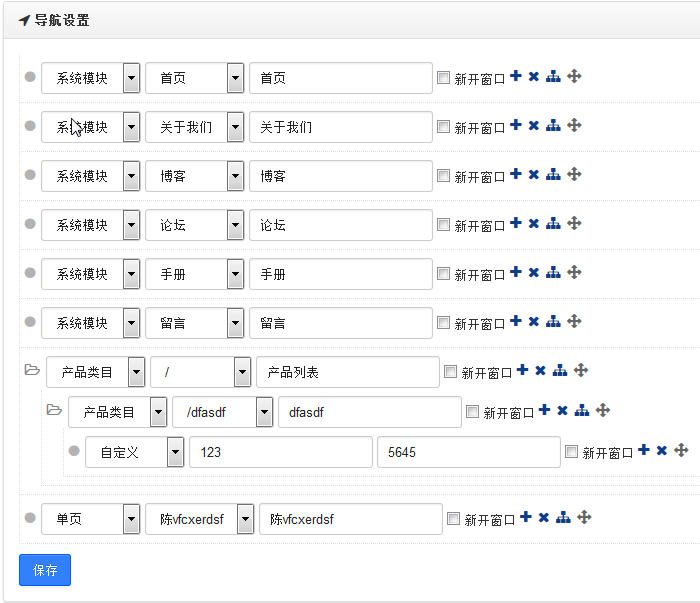The image size is (700, 603).
Task: Click the move icon in the 5645 row
Action: pyautogui.click(x=682, y=451)
